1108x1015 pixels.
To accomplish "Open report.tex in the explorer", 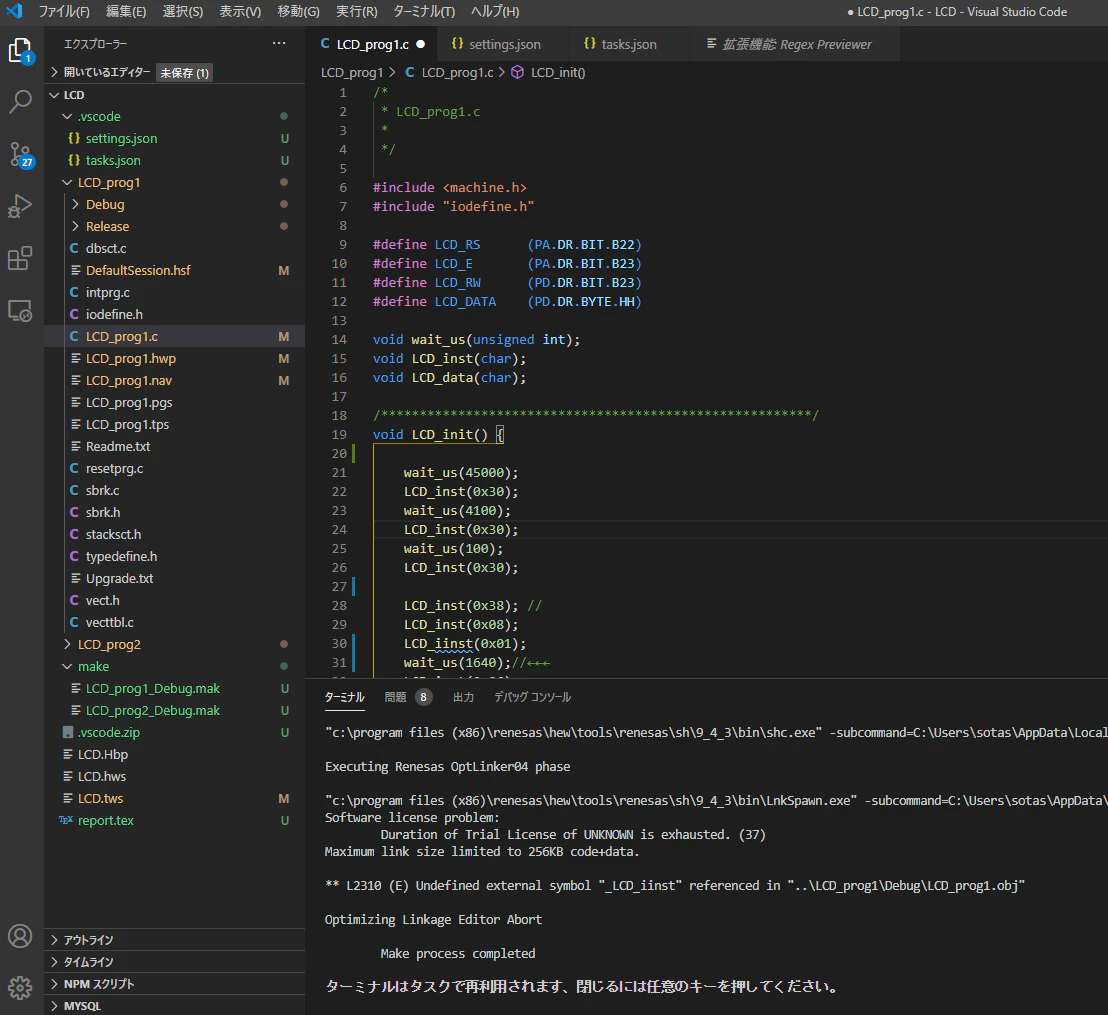I will pos(175,820).
